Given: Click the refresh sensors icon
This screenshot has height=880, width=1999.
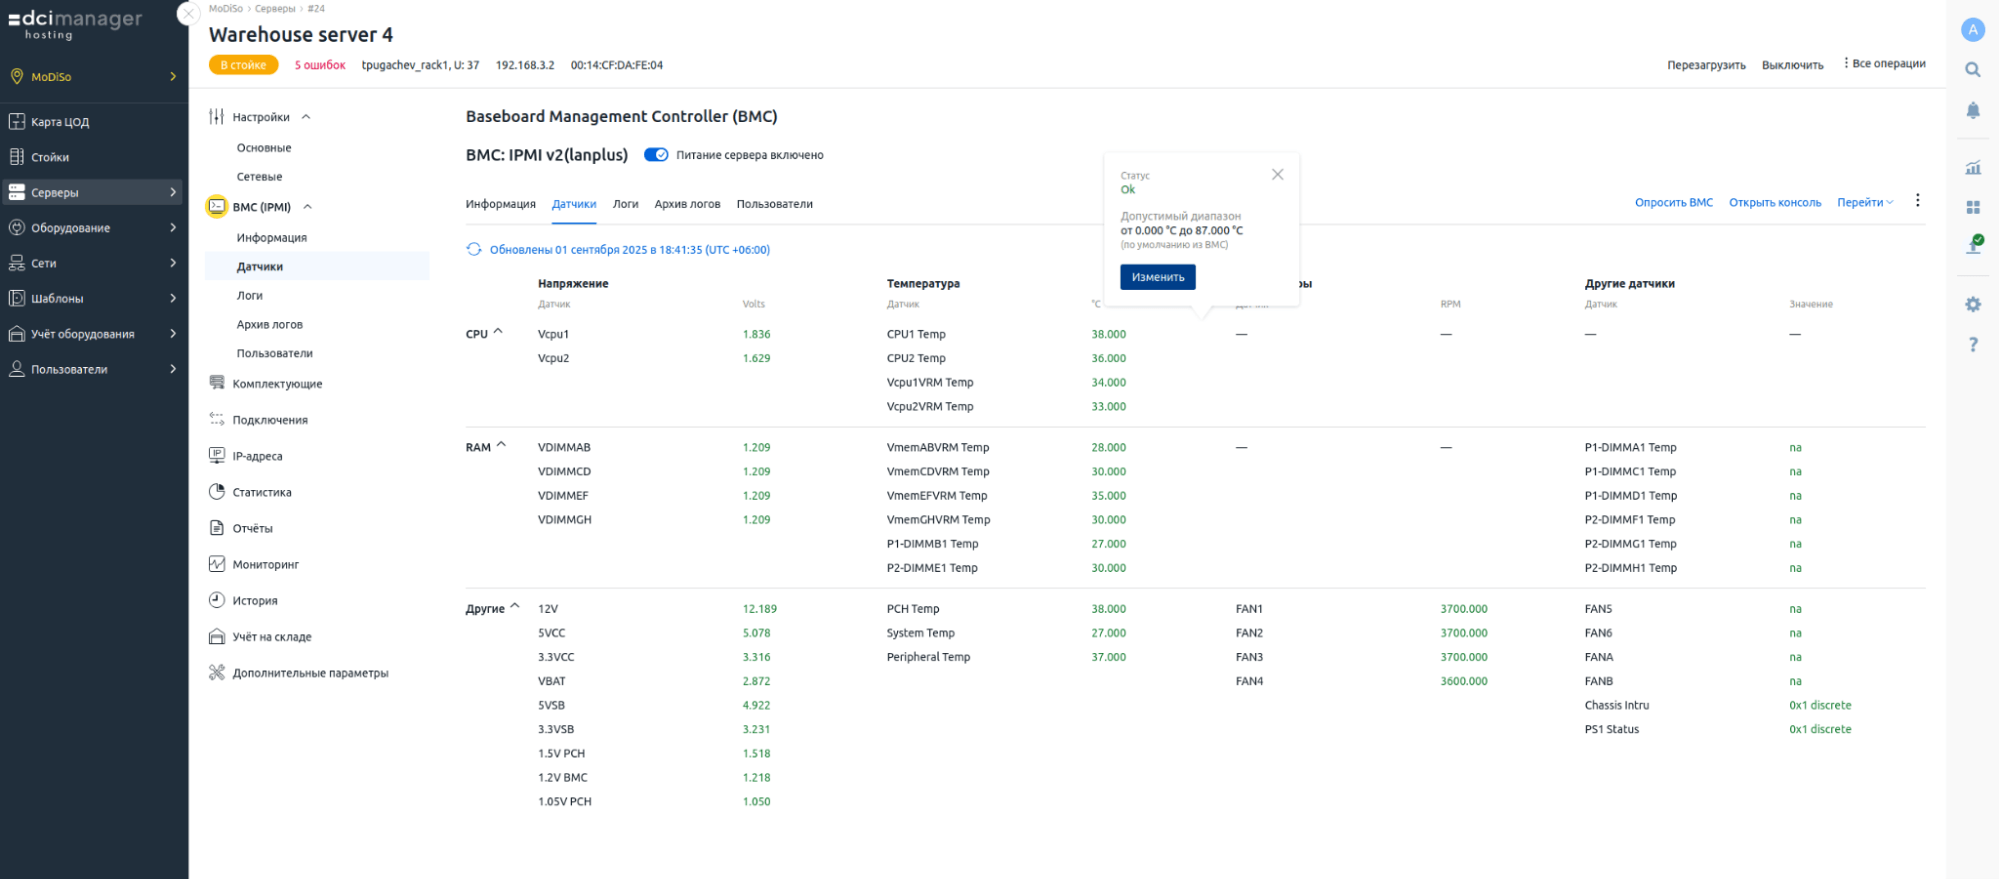Looking at the screenshot, I should (474, 250).
